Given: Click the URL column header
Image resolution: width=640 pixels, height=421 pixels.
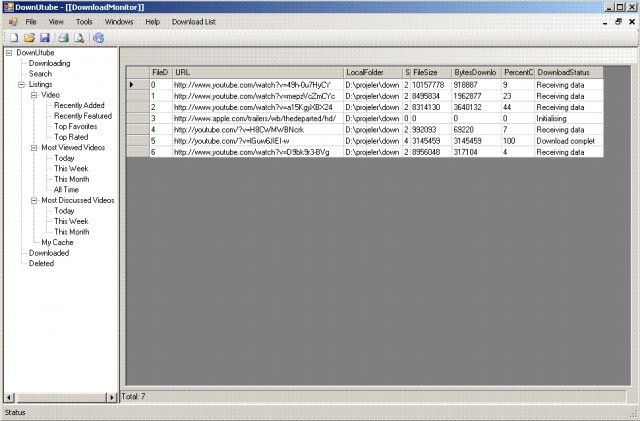Looking at the screenshot, I should point(258,73).
